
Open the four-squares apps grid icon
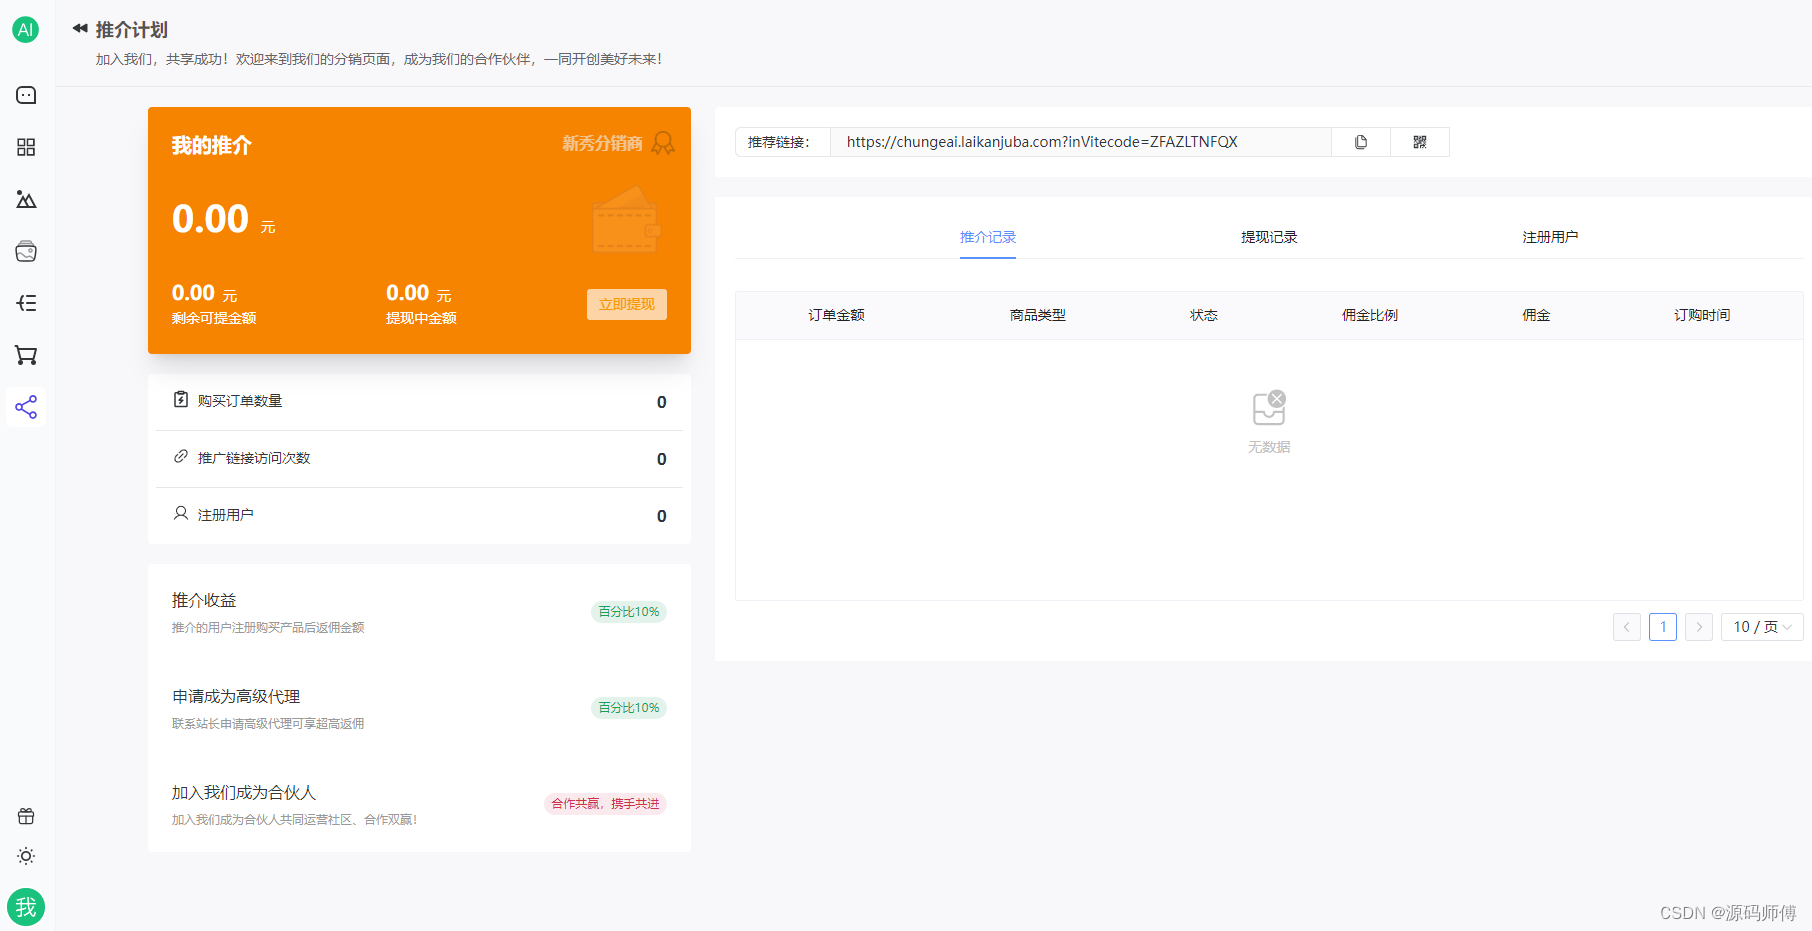coord(26,147)
